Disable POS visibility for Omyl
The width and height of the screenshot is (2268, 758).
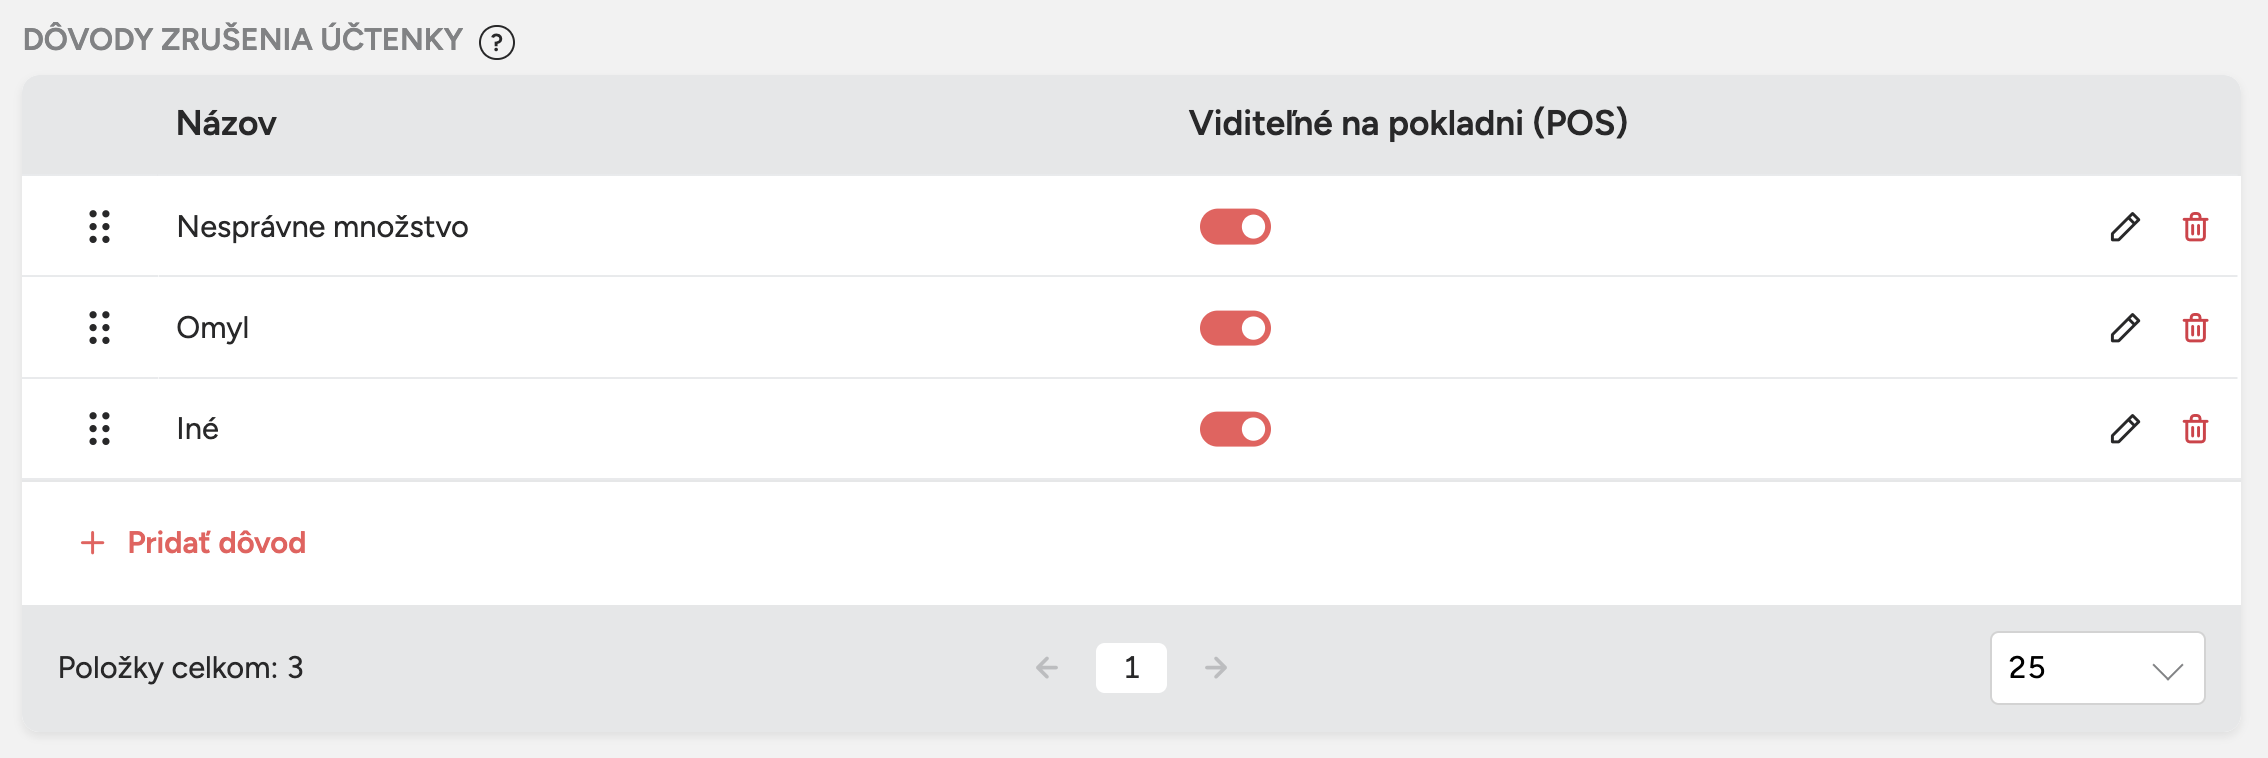coord(1235,328)
